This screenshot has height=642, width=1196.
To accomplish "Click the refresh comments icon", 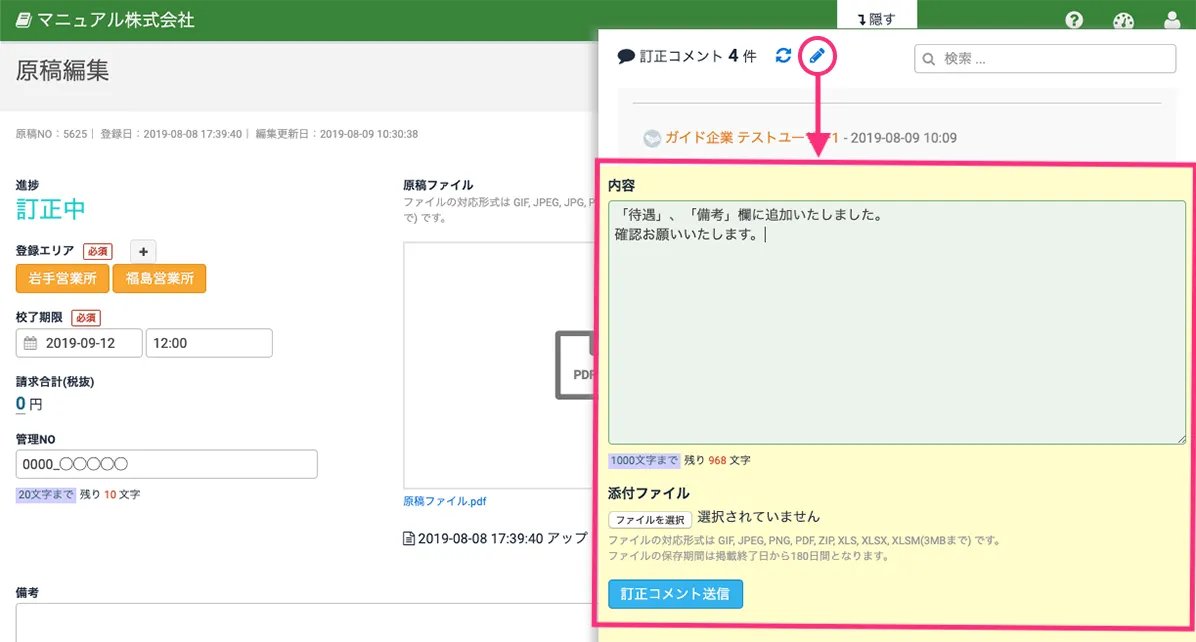I will (783, 56).
